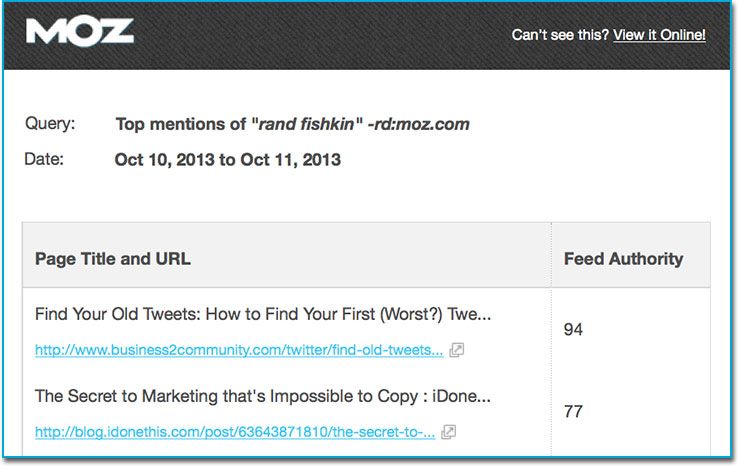Open the business2community.com find-old-tweets URL
This screenshot has width=738, height=466.
239,350
